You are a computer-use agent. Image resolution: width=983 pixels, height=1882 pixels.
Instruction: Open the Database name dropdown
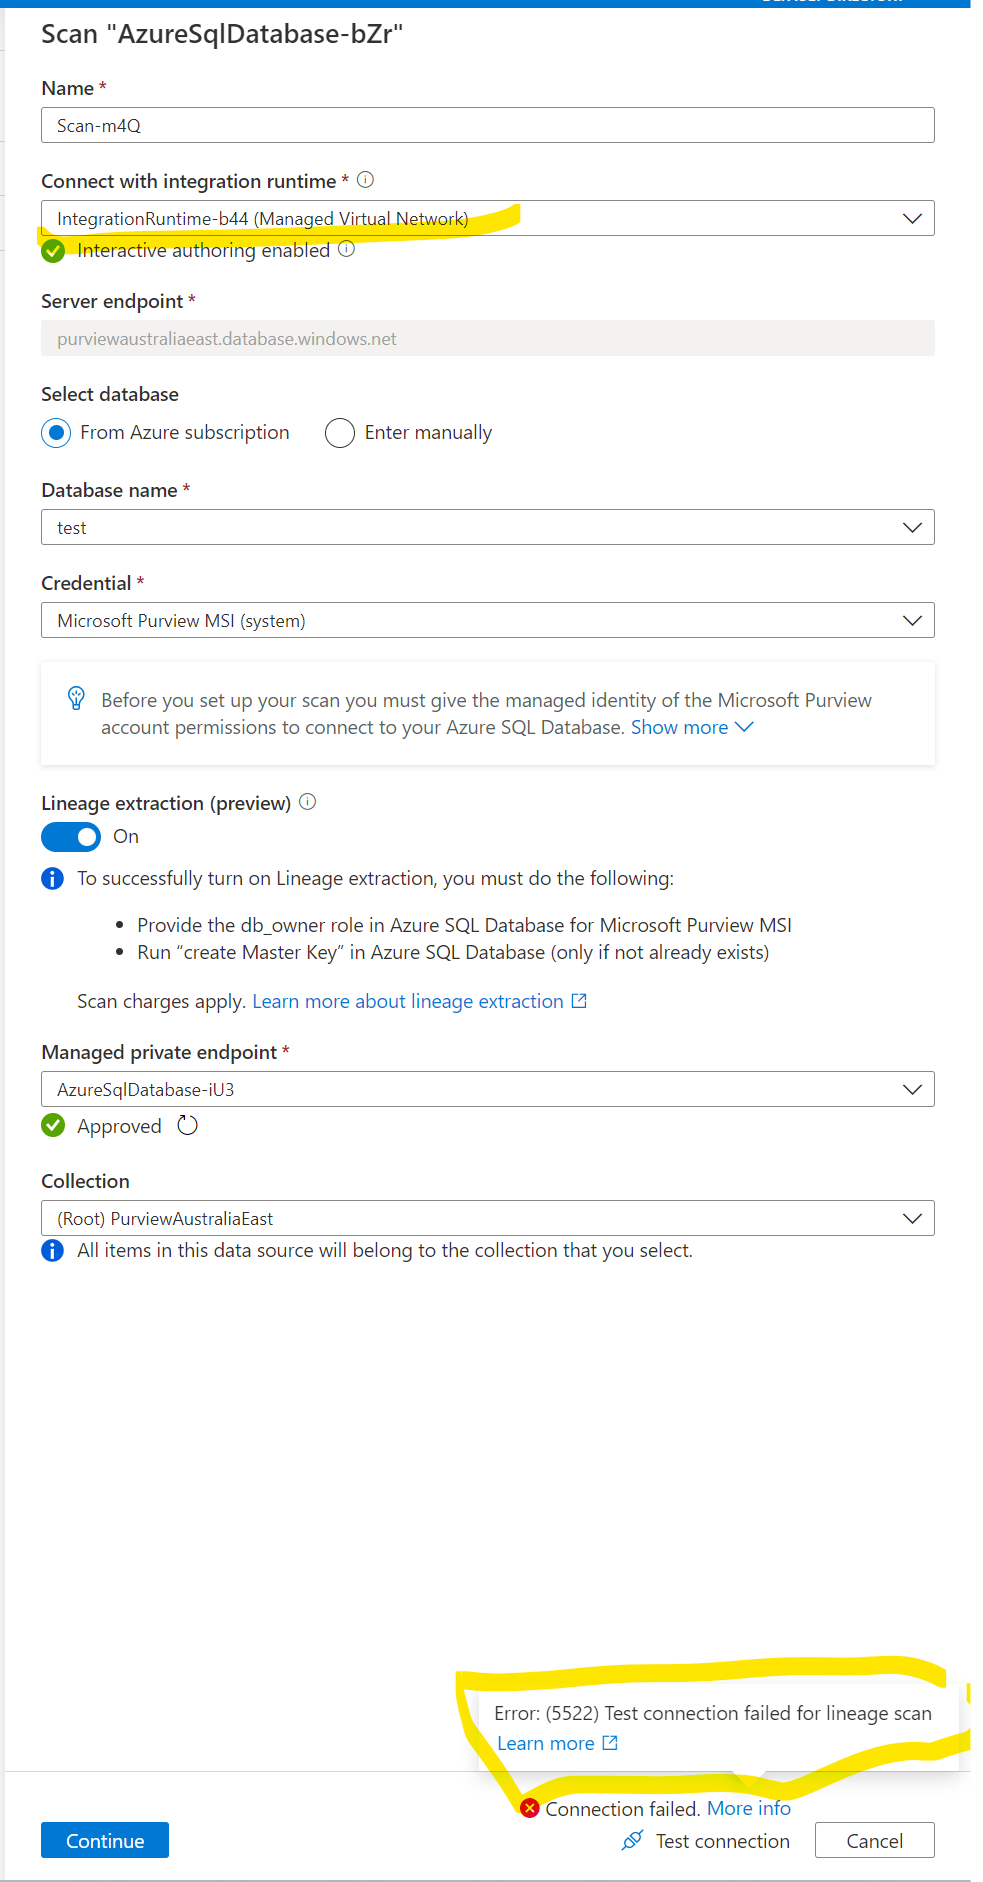click(488, 527)
